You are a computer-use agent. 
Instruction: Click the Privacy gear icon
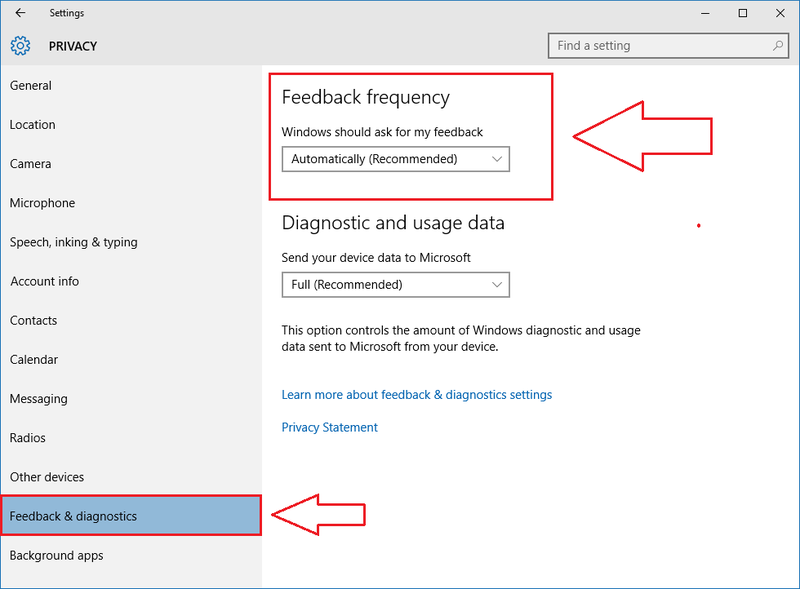(20, 46)
